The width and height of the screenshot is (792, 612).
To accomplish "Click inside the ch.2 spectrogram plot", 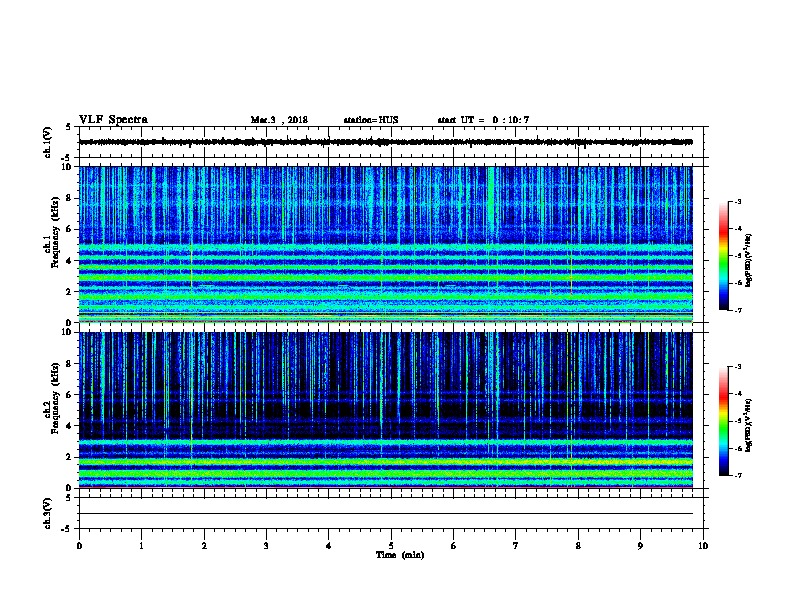I will point(386,410).
